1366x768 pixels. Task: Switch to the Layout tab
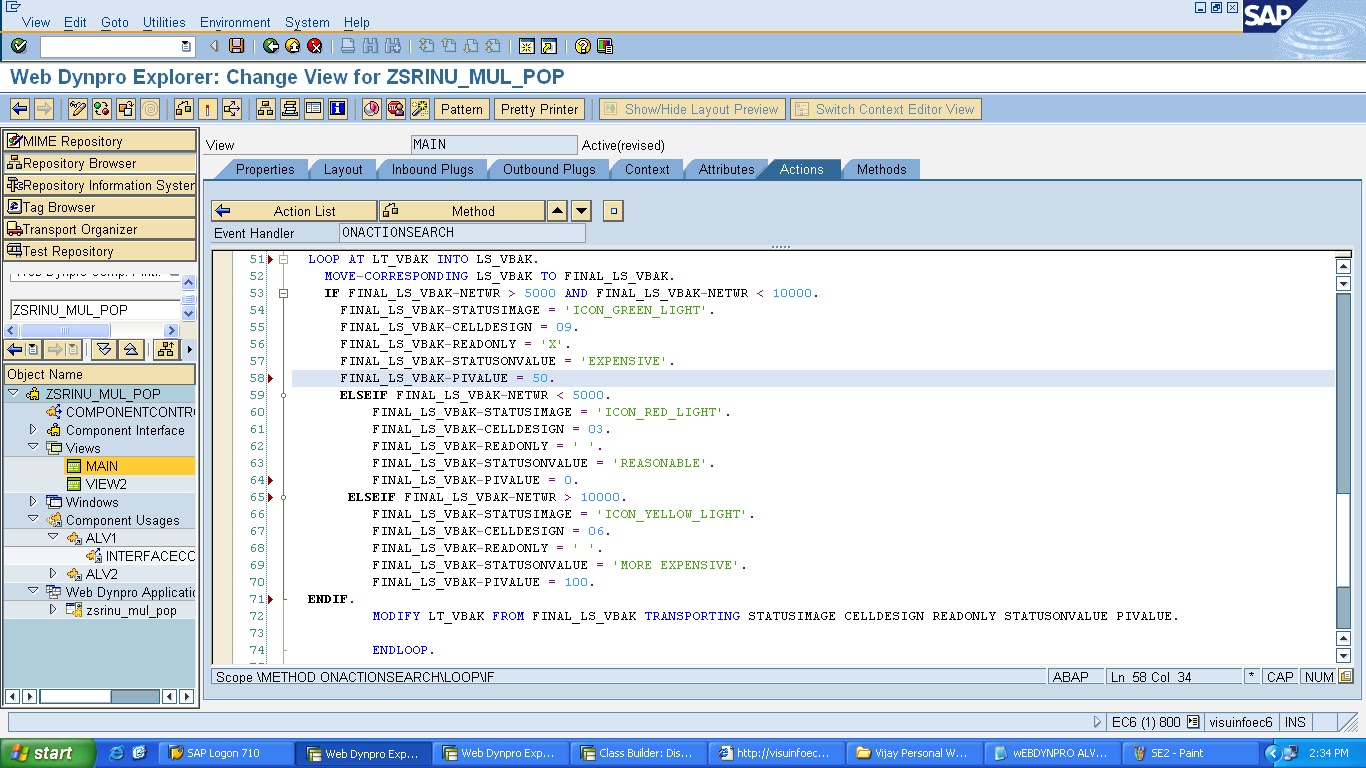(343, 169)
